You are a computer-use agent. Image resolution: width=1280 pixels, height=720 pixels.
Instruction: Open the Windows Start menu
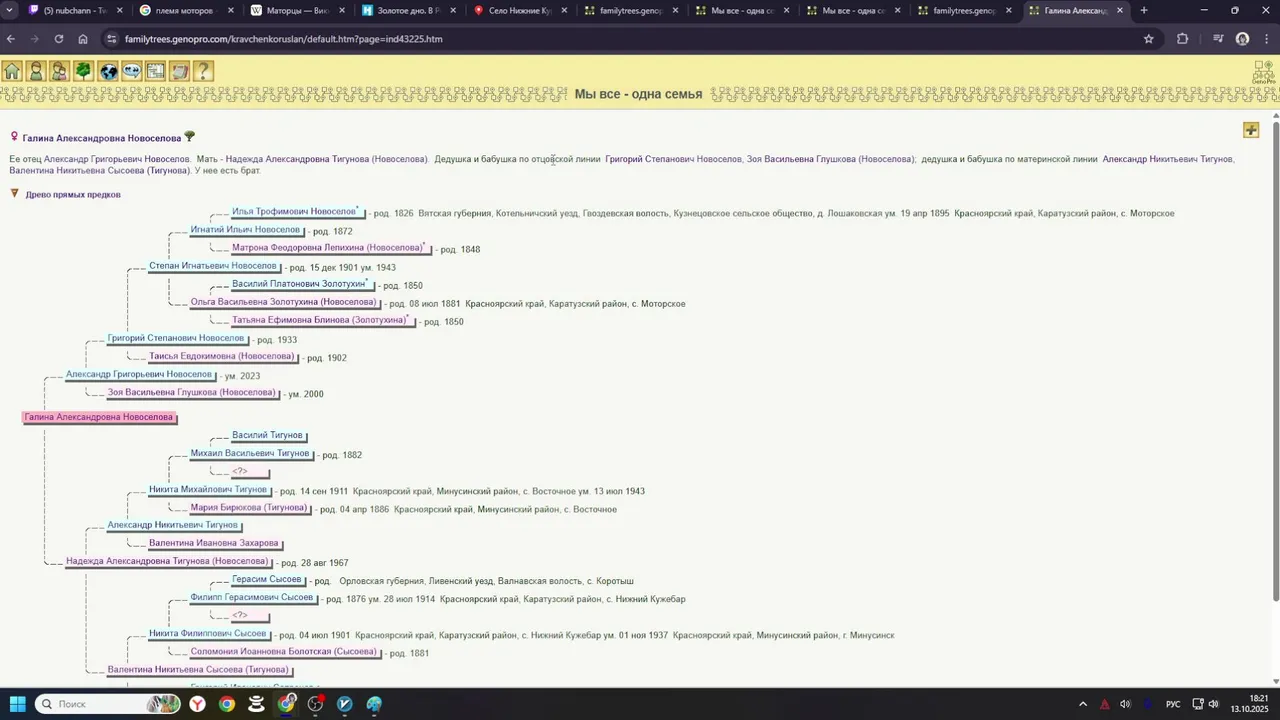(17, 704)
